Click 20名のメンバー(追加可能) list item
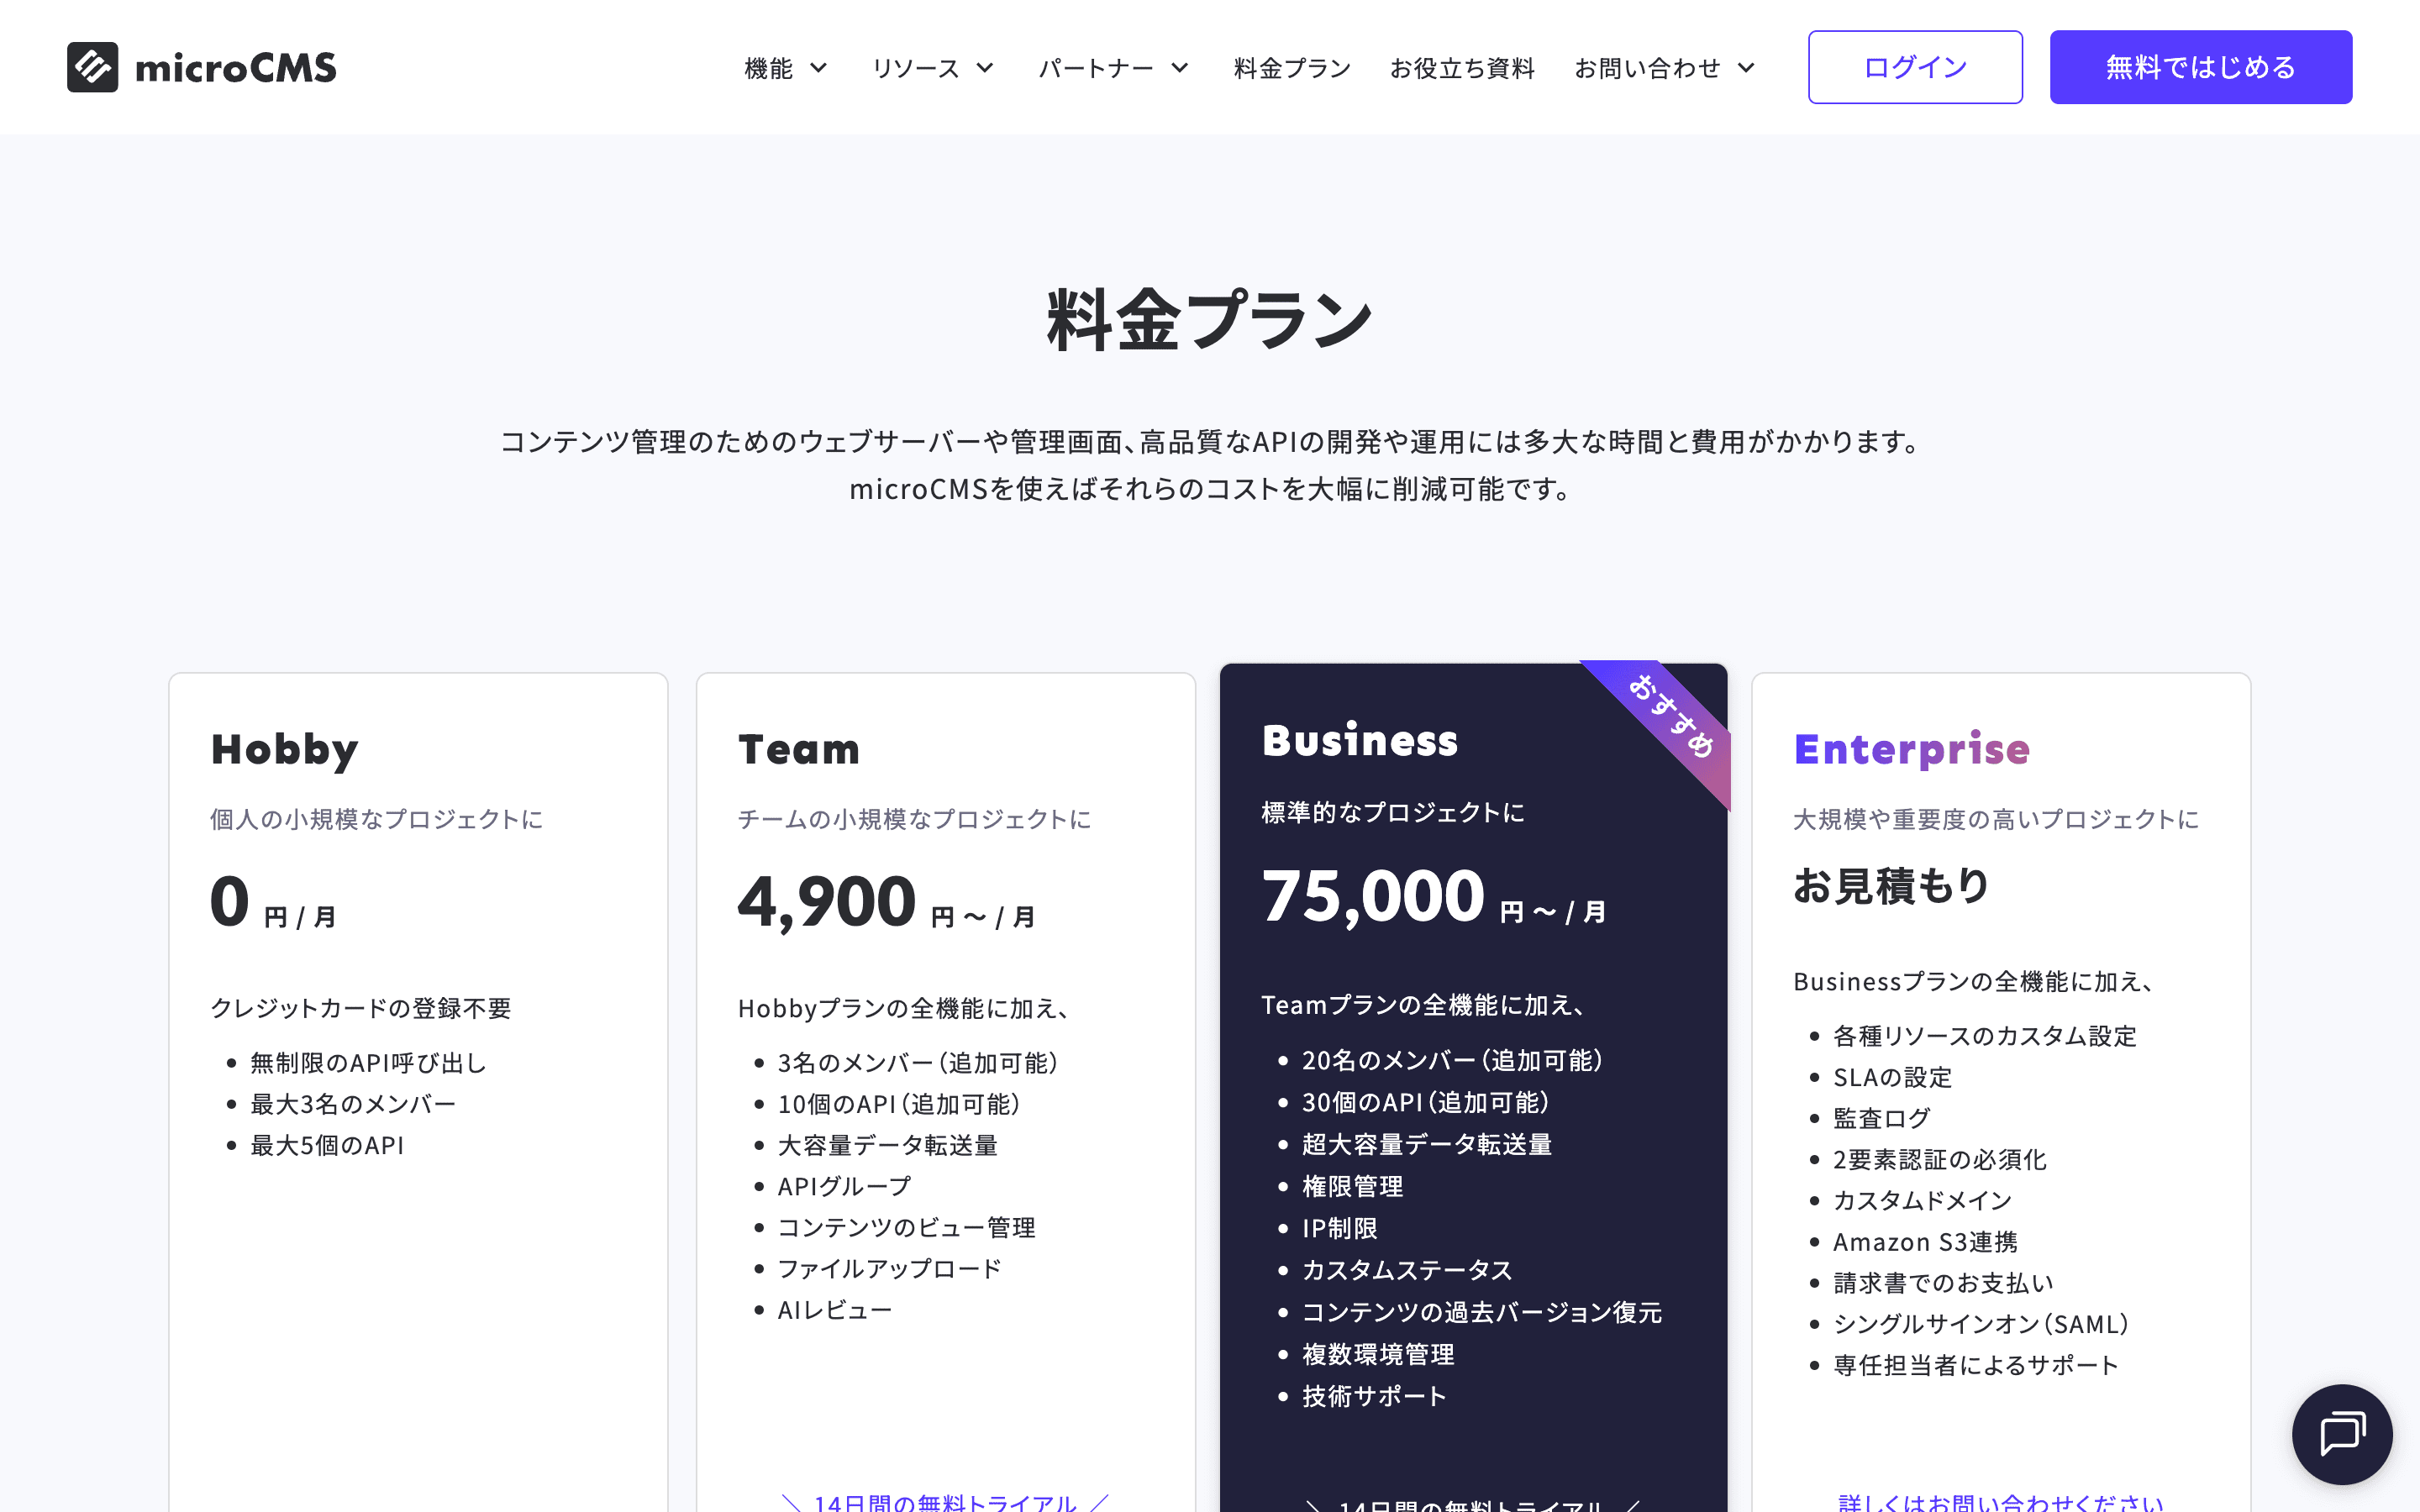This screenshot has height=1512, width=2420. 1453,1060
